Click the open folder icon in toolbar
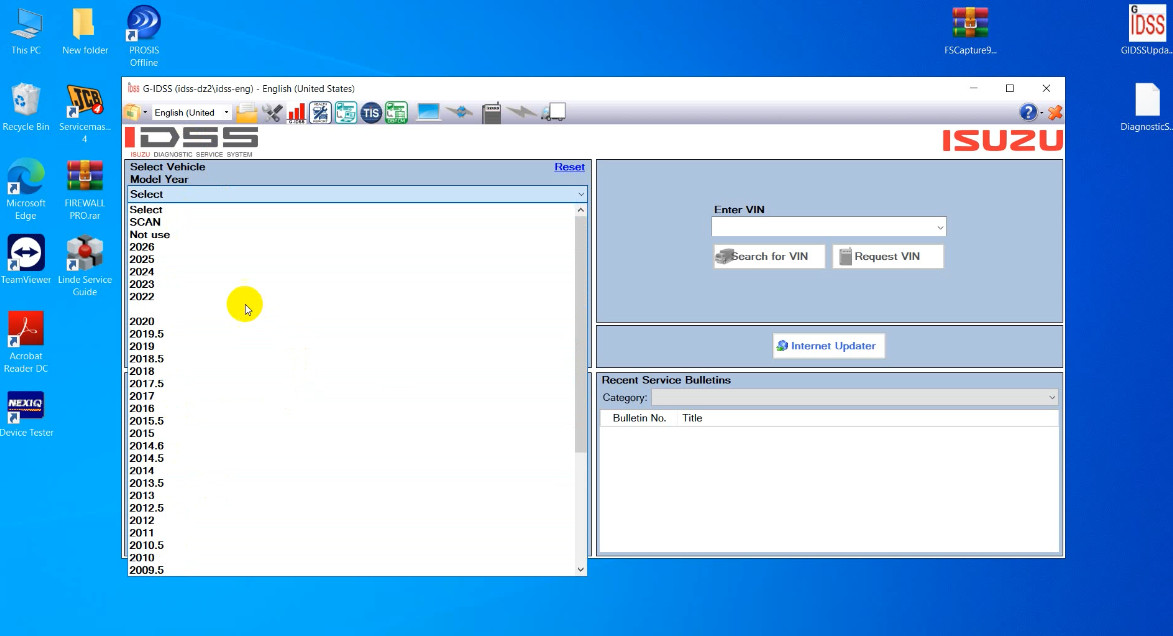 coord(246,112)
